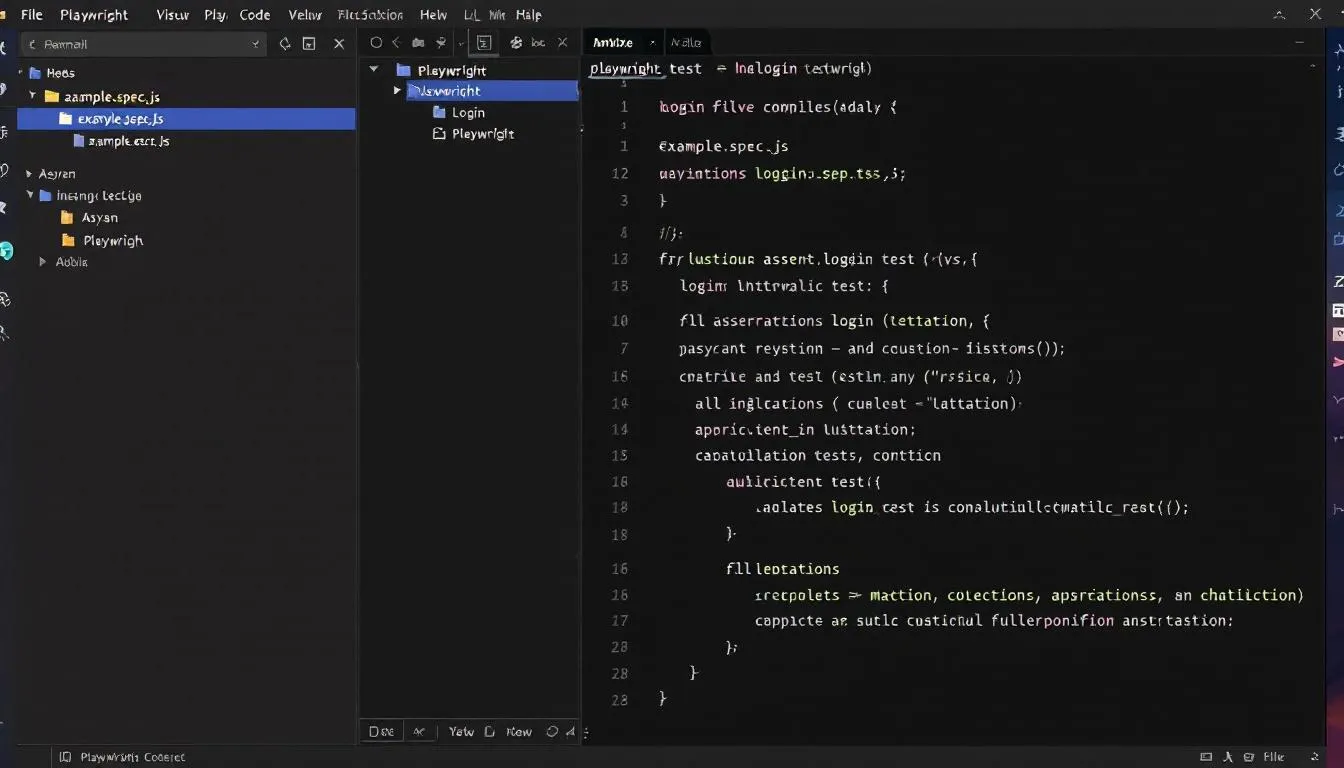This screenshot has width=1344, height=768.
Task: Click the collapse-all box icon in explorer header
Action: [309, 44]
